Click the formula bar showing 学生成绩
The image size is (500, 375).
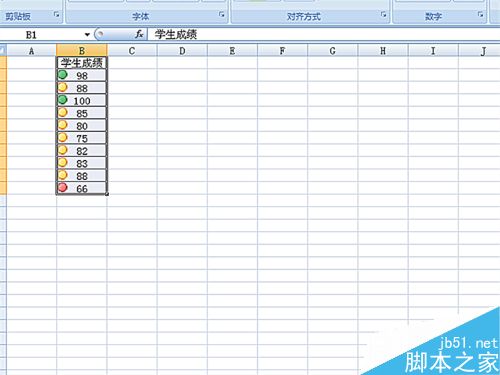pyautogui.click(x=323, y=34)
